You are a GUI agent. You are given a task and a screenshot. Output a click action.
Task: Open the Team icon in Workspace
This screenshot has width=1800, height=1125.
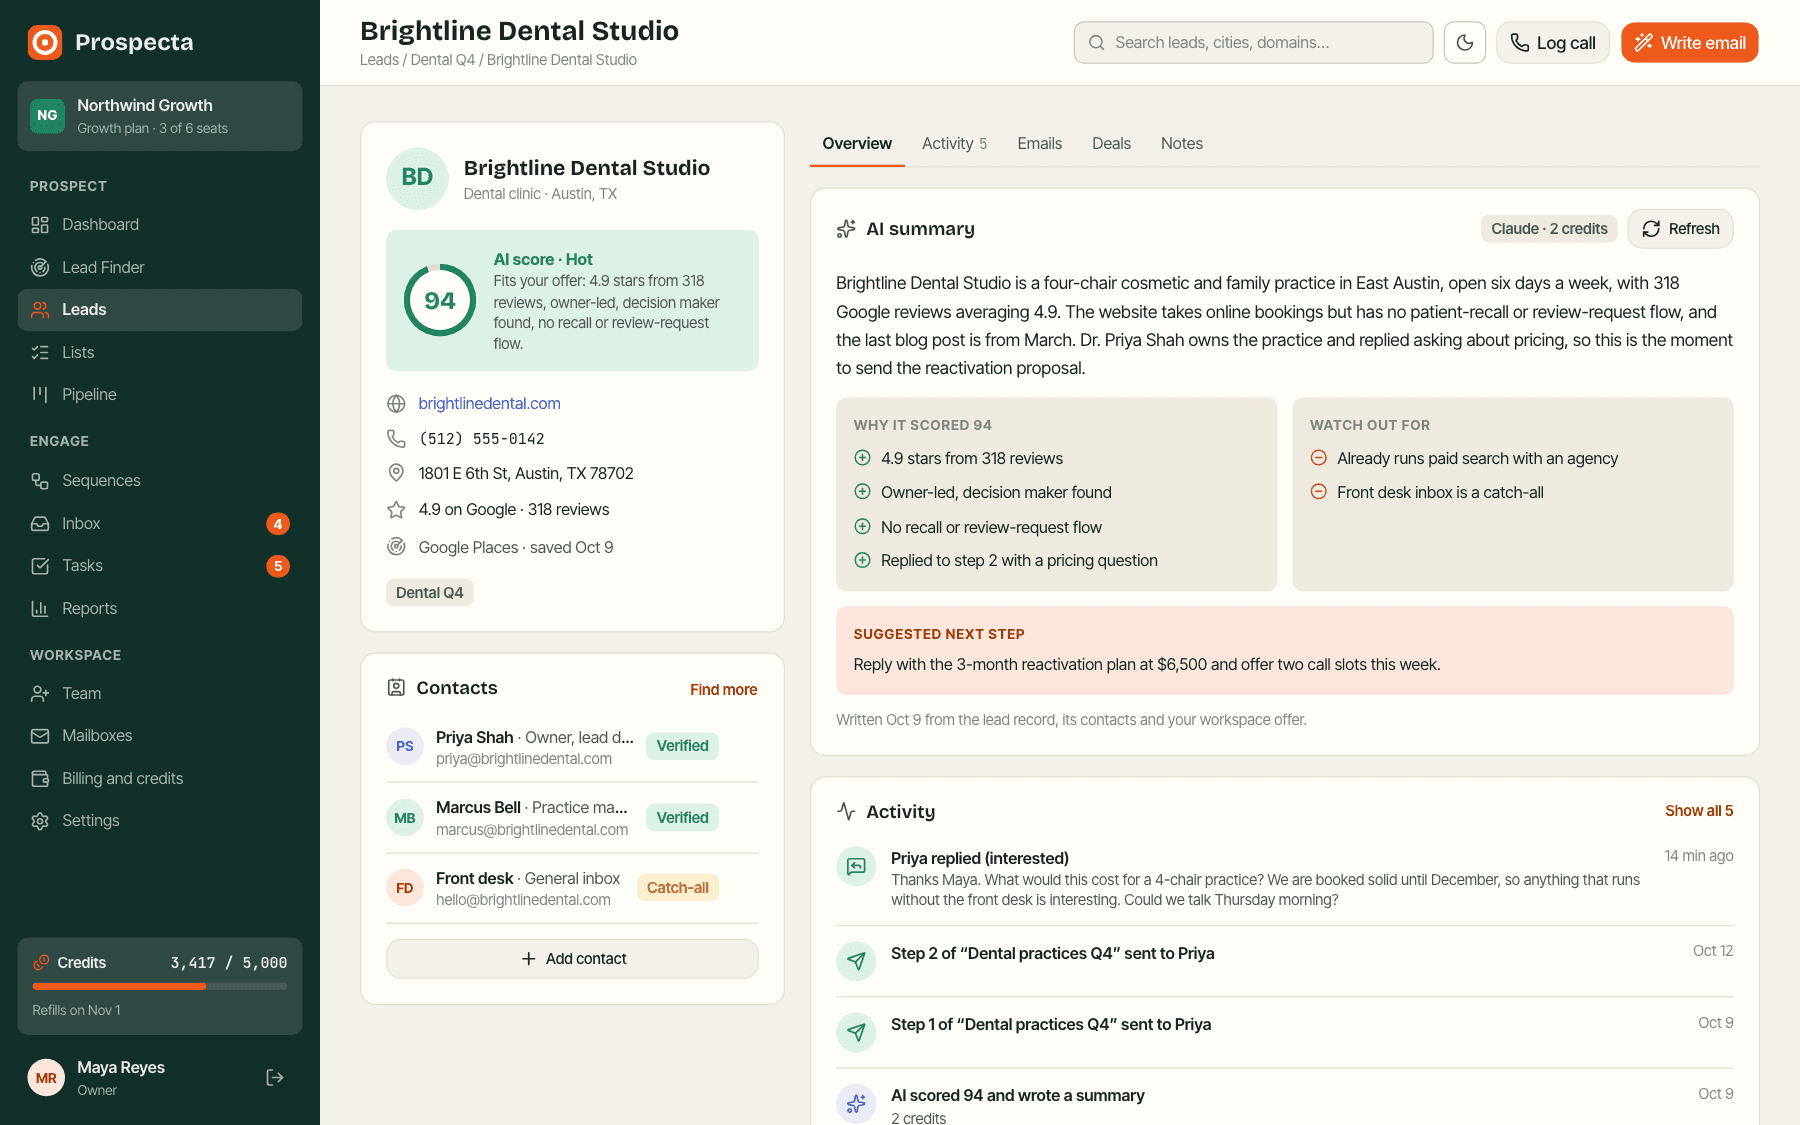(x=40, y=694)
